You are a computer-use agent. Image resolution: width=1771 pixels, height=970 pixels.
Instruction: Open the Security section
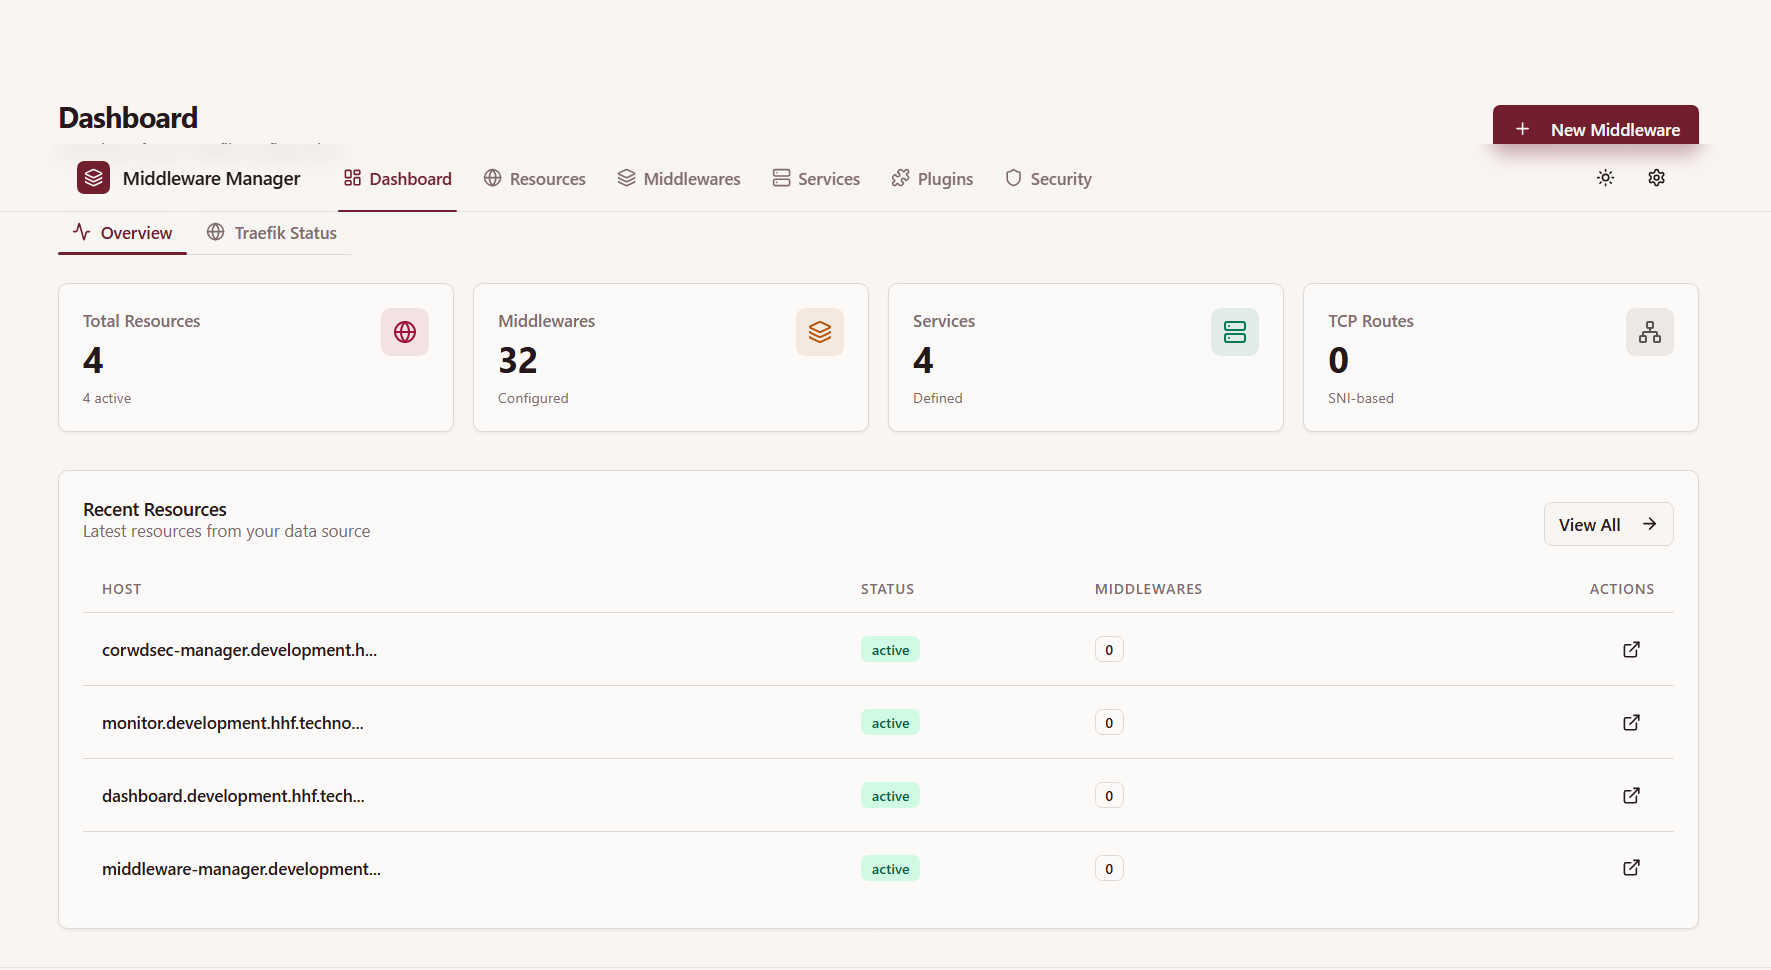1048,179
